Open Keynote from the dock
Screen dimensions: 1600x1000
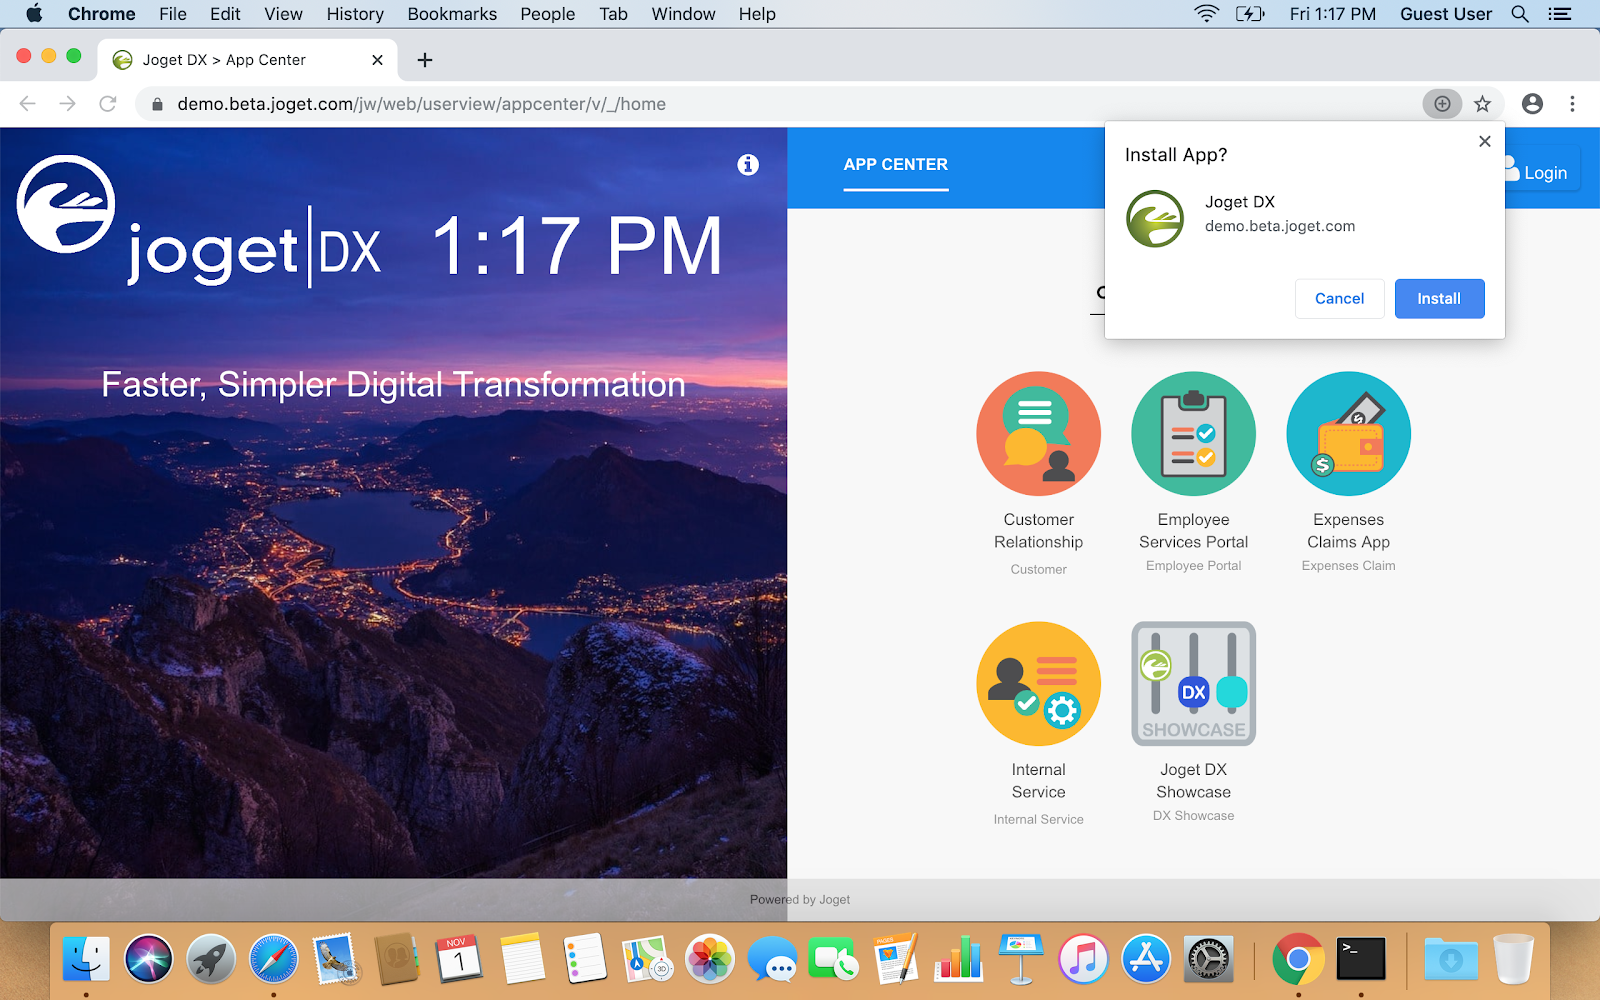click(1021, 960)
